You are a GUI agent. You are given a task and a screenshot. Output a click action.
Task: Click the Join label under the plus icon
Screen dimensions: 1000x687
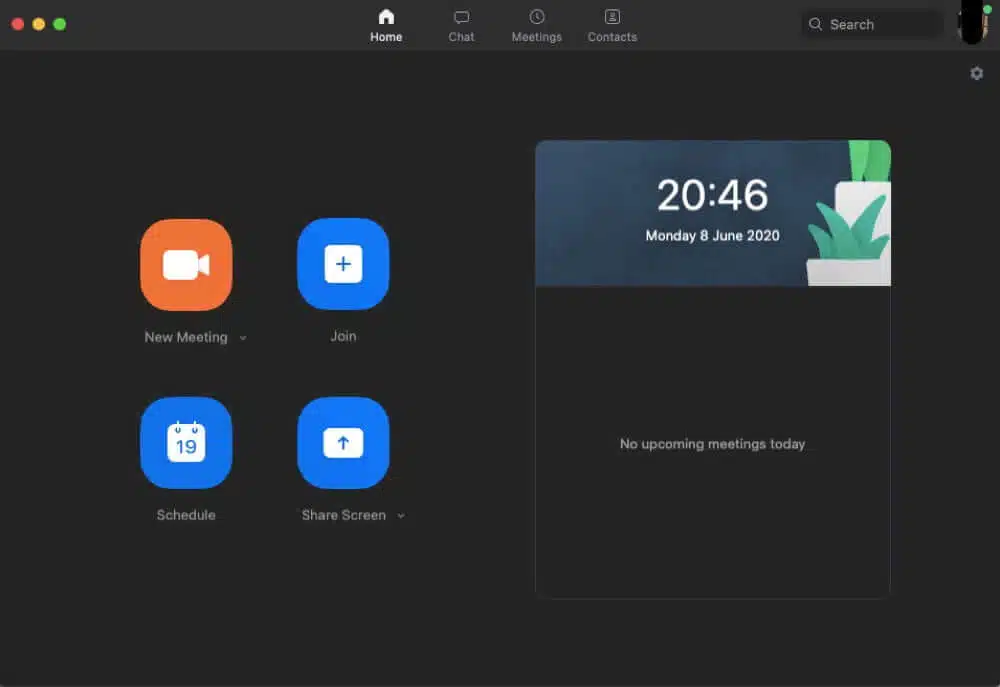pos(343,336)
